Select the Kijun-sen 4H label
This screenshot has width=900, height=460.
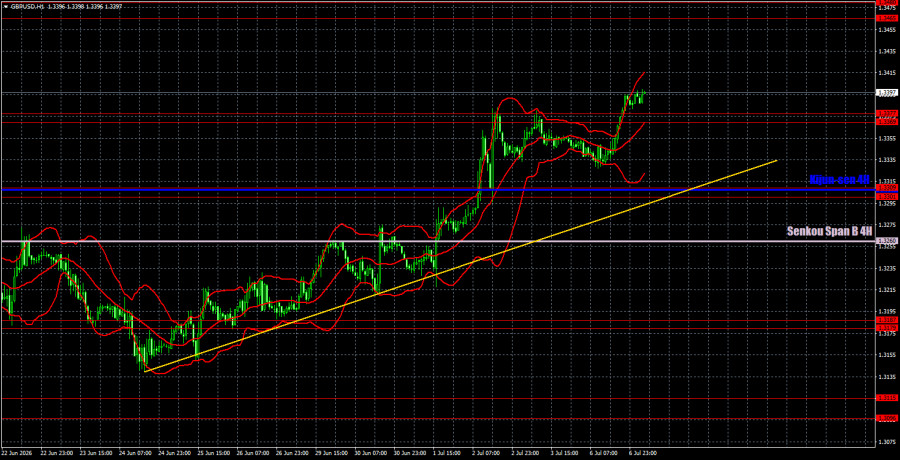[839, 180]
